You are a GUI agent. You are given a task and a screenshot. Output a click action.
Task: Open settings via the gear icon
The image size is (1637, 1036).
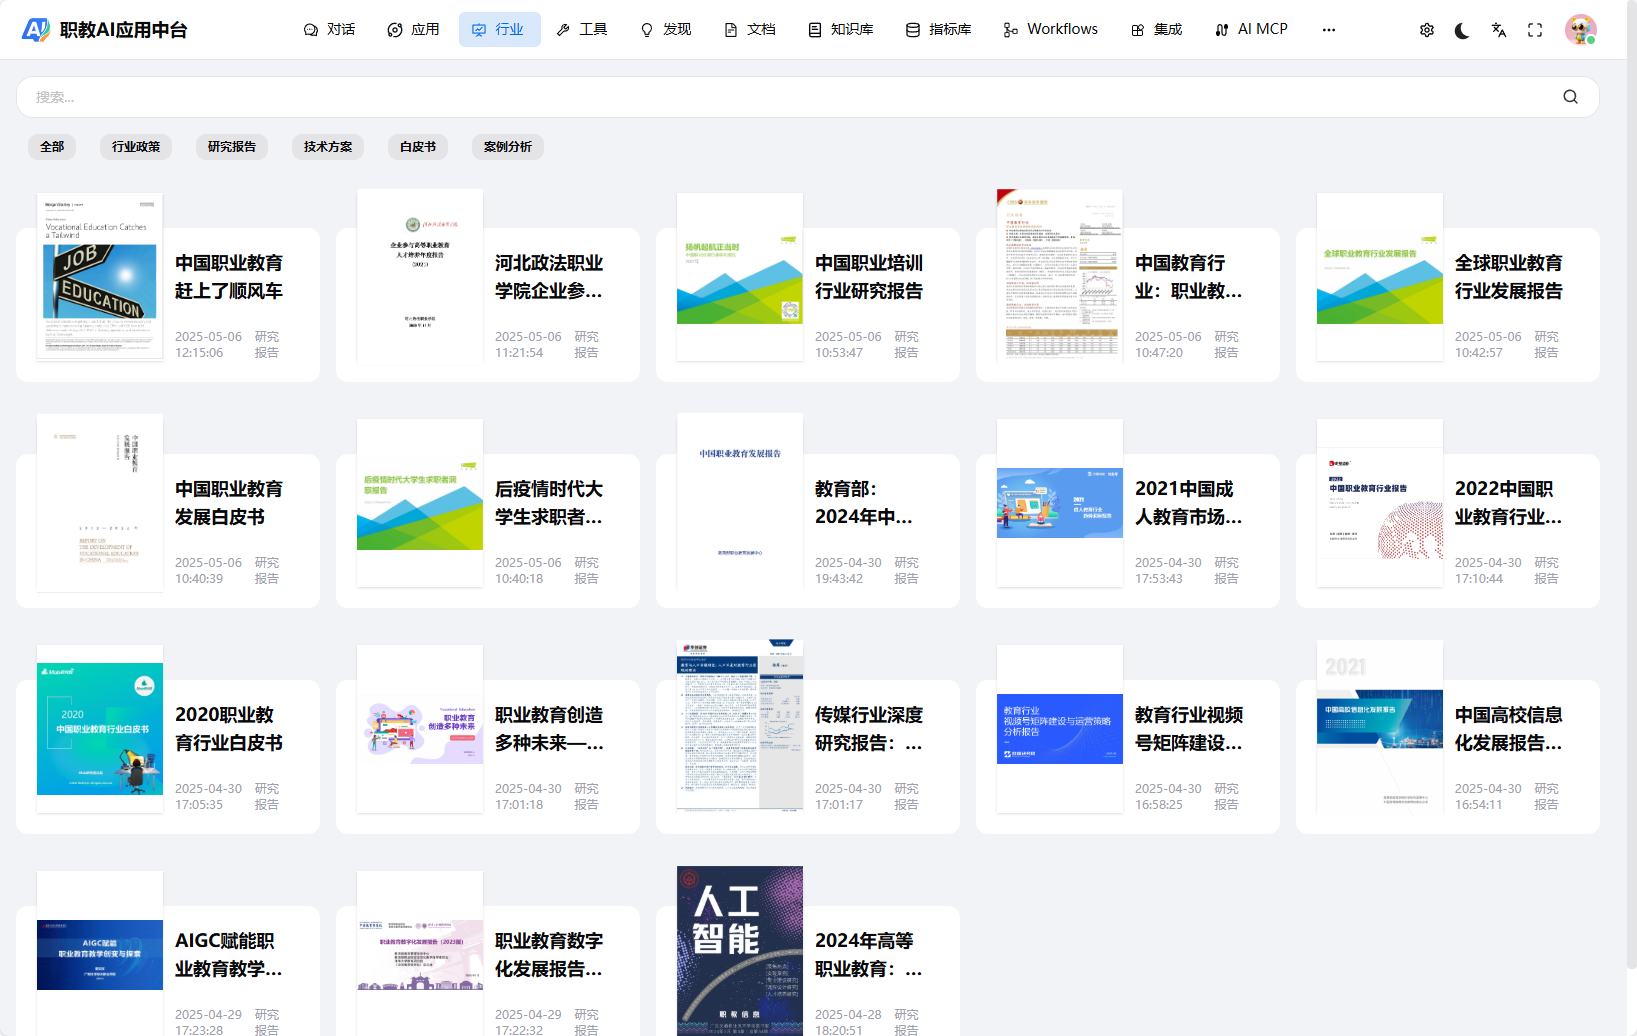tap(1426, 30)
